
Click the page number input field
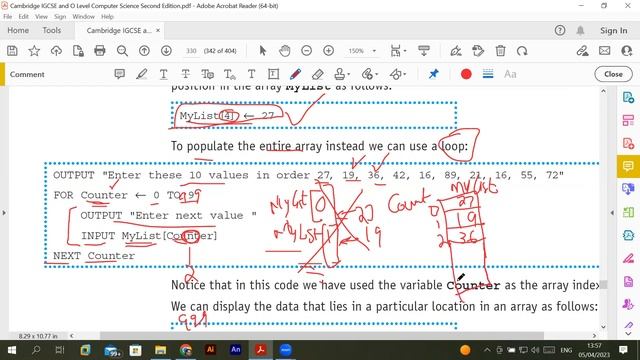tap(191, 51)
